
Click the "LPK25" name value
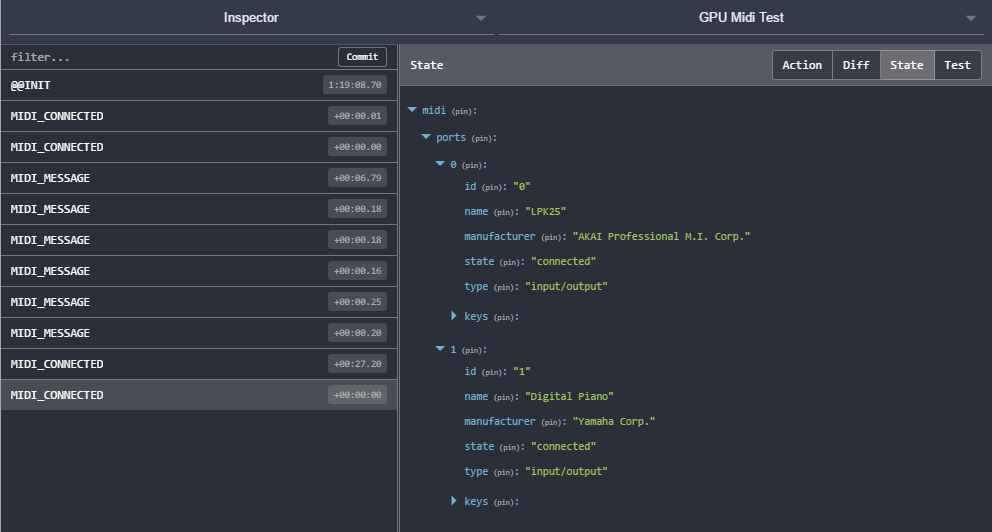point(545,211)
